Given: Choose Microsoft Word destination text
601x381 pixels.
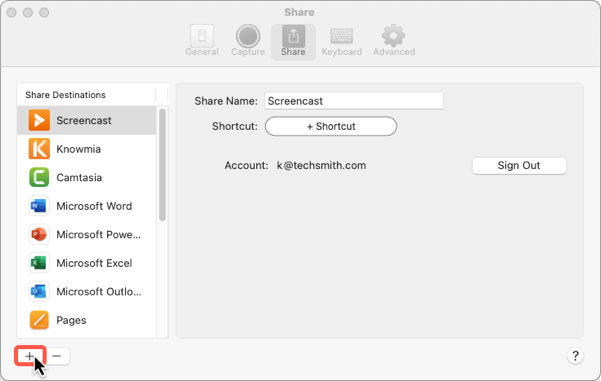Looking at the screenshot, I should coord(94,206).
